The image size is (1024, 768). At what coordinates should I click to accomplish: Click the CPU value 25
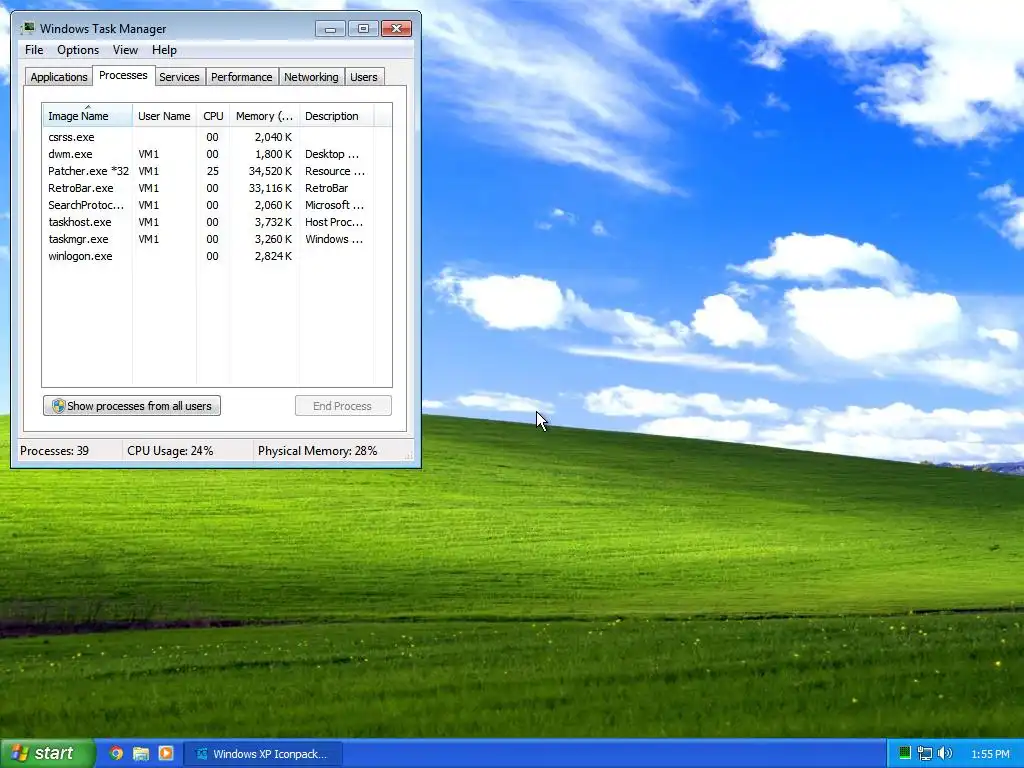[212, 171]
